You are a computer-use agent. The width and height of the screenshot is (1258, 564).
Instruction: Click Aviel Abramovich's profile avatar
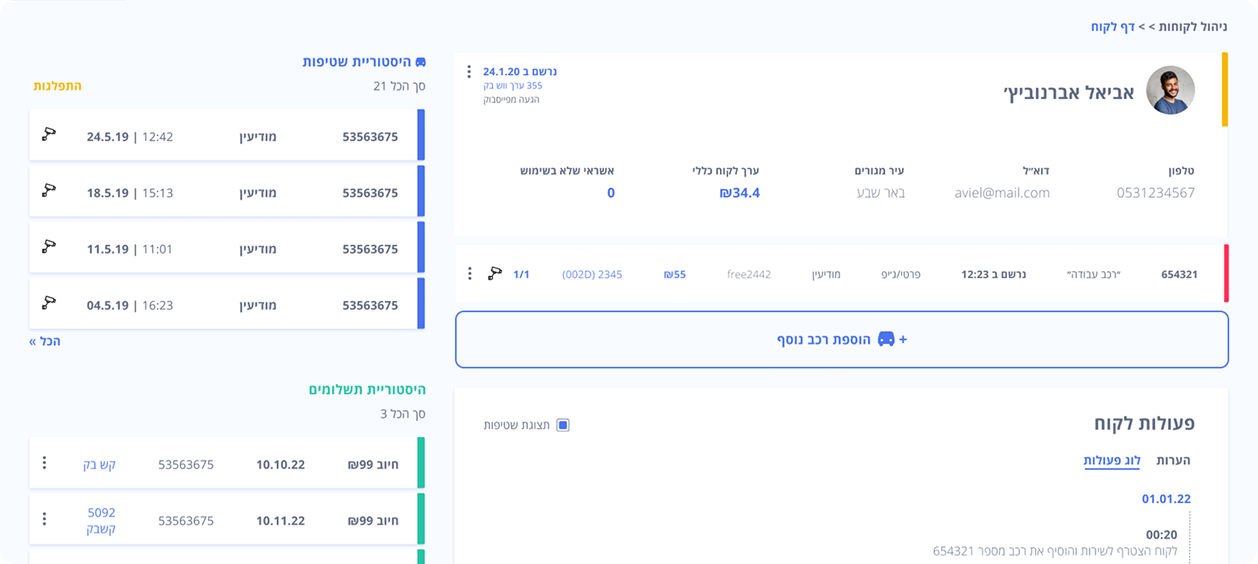[x=1170, y=91]
